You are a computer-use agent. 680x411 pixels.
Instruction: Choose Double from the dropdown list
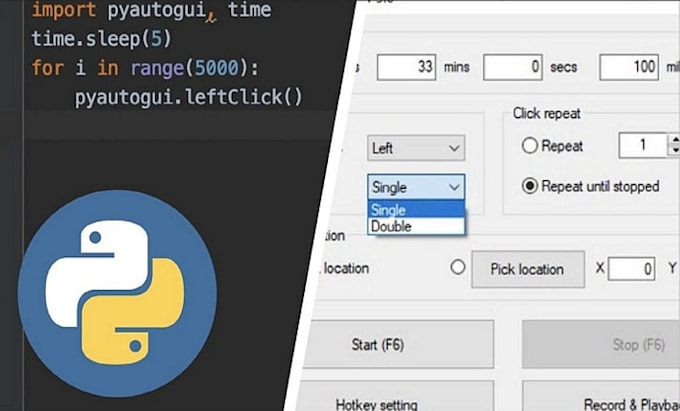pyautogui.click(x=416, y=226)
